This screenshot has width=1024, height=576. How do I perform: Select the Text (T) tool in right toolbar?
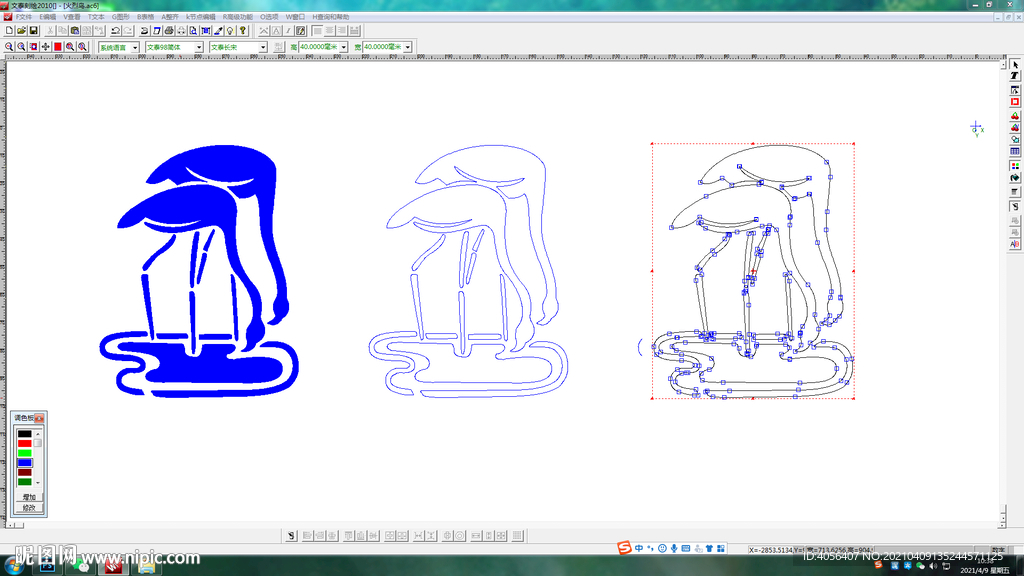point(1015,77)
